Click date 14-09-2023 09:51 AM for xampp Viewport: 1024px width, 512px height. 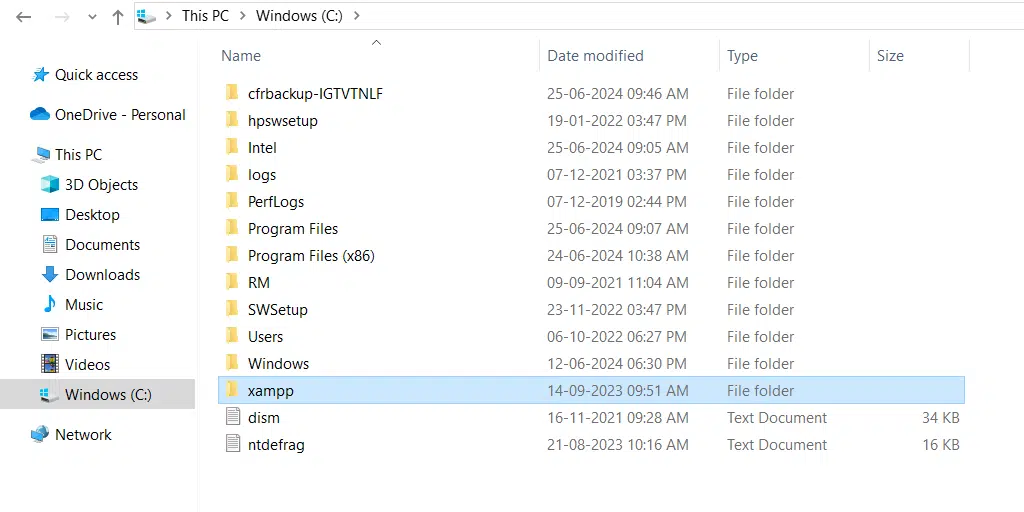(x=618, y=391)
